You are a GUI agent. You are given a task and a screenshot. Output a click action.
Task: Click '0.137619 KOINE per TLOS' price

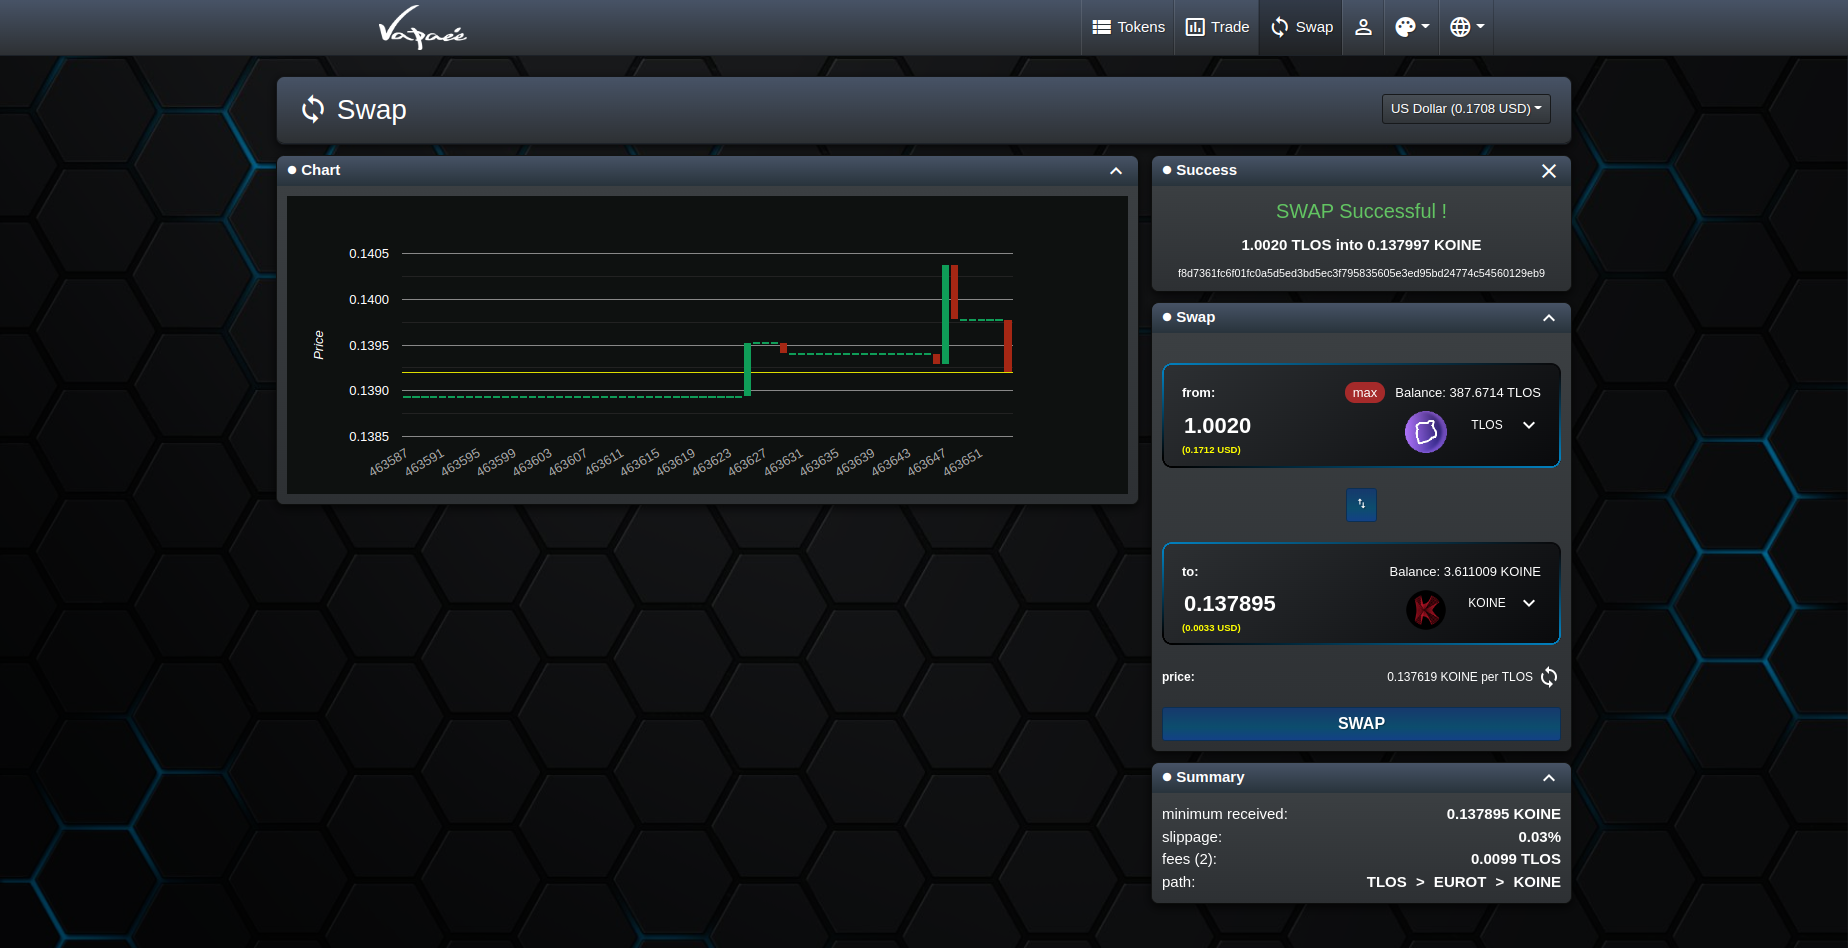1460,677
